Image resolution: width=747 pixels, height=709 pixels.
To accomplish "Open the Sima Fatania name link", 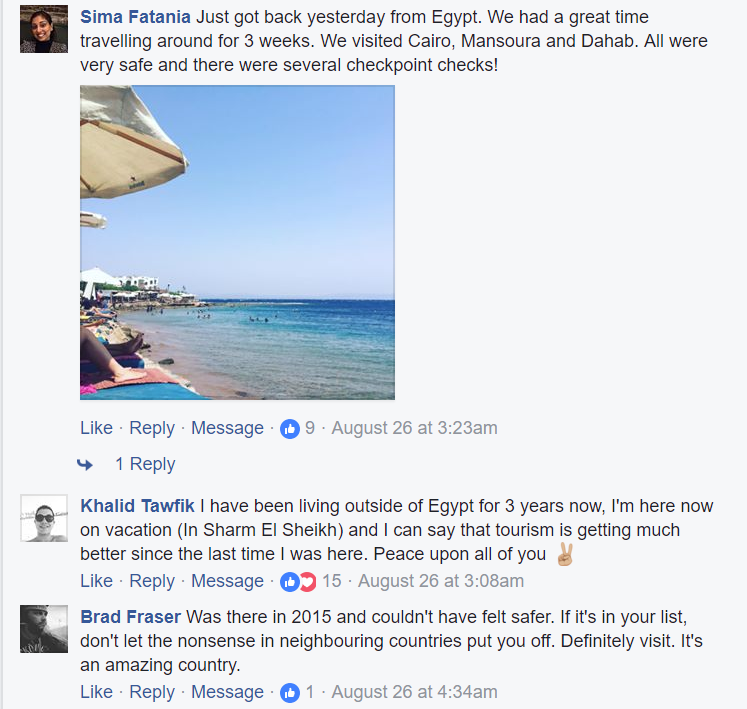I will 135,17.
